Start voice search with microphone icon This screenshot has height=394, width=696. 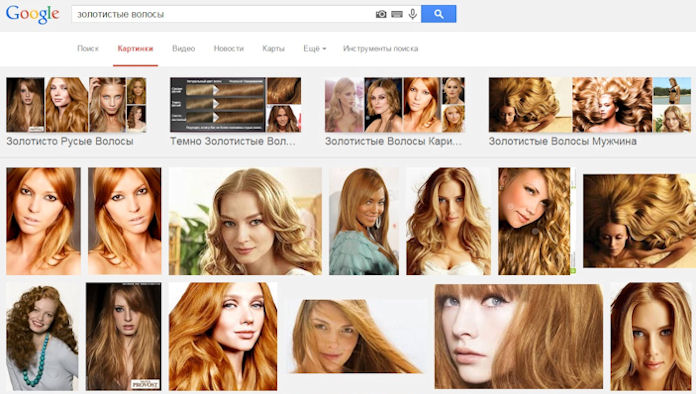[413, 14]
